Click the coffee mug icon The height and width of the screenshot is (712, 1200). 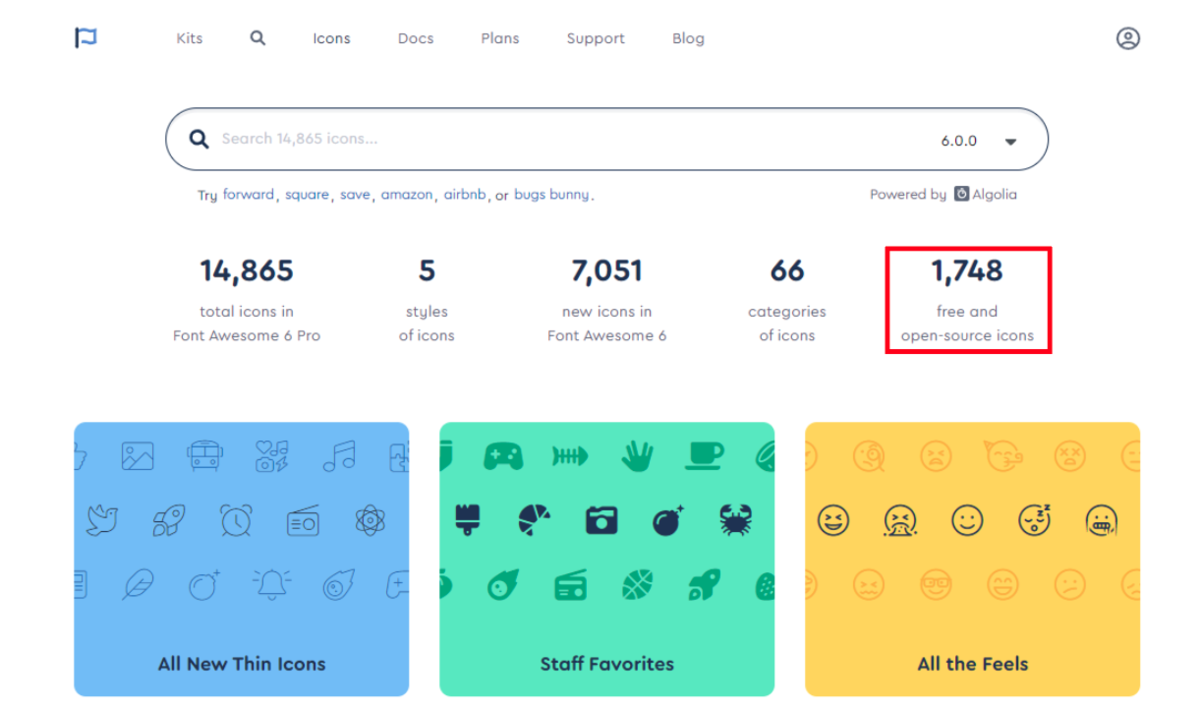704,457
